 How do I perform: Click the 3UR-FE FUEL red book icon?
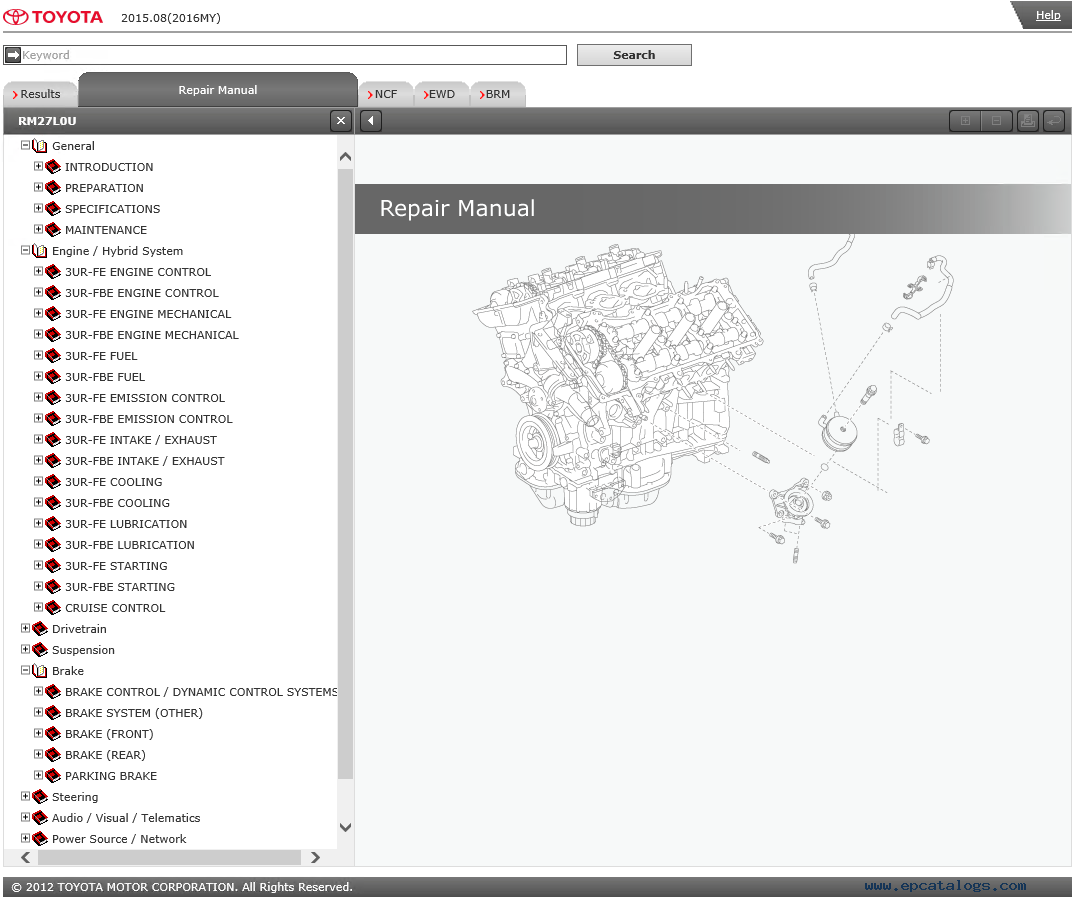click(x=53, y=356)
